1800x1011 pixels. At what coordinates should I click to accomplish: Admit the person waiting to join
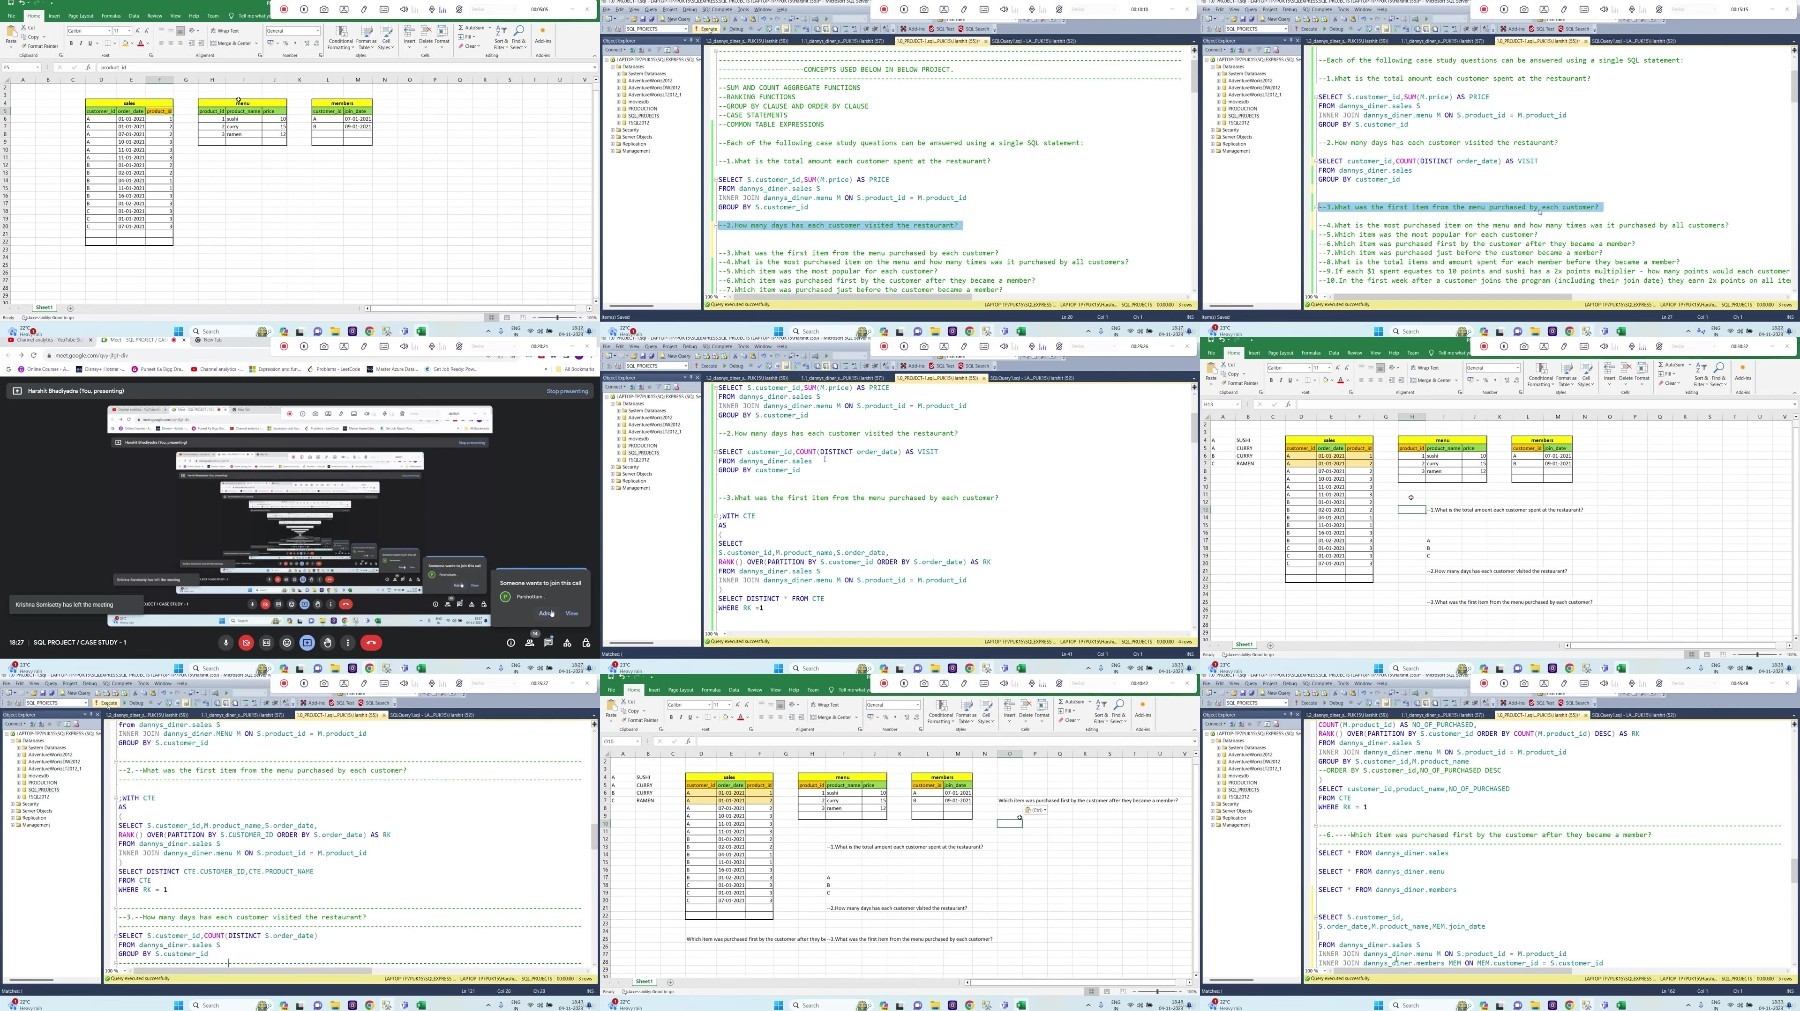click(x=545, y=613)
